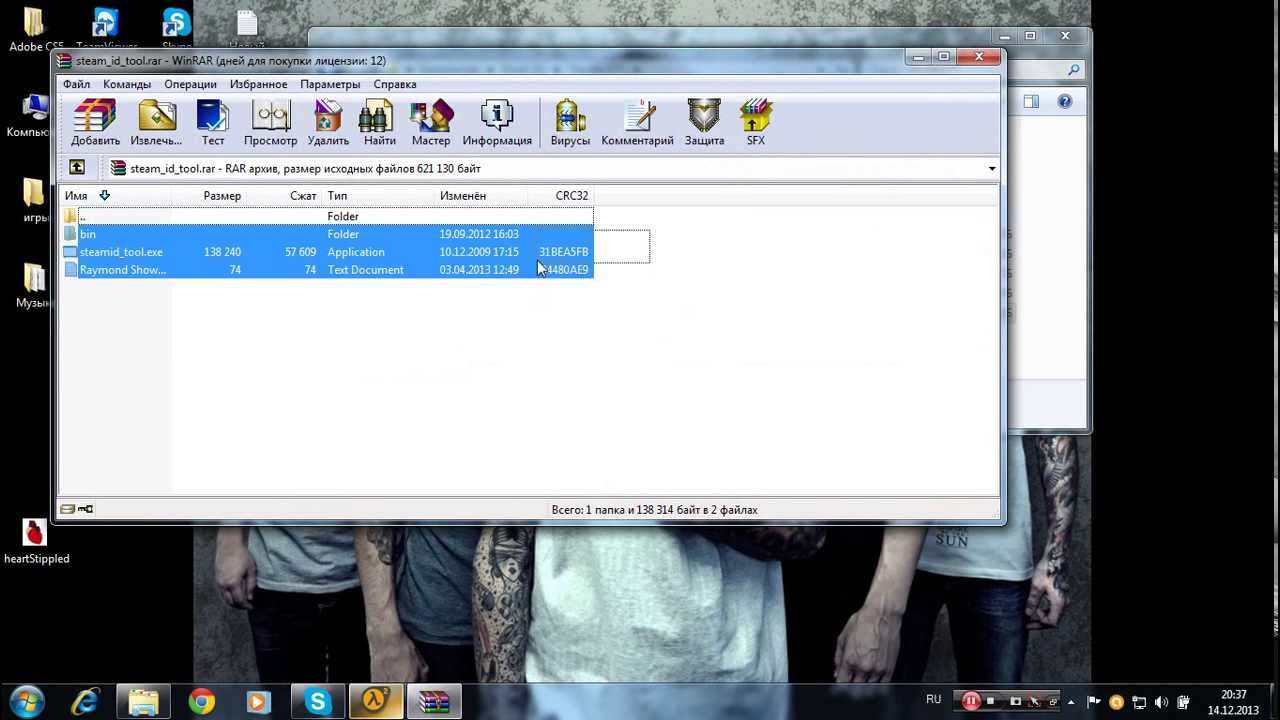The height and width of the screenshot is (720, 1280).
Task: Open Adobe CS5 desktop folder
Action: [x=35, y=28]
